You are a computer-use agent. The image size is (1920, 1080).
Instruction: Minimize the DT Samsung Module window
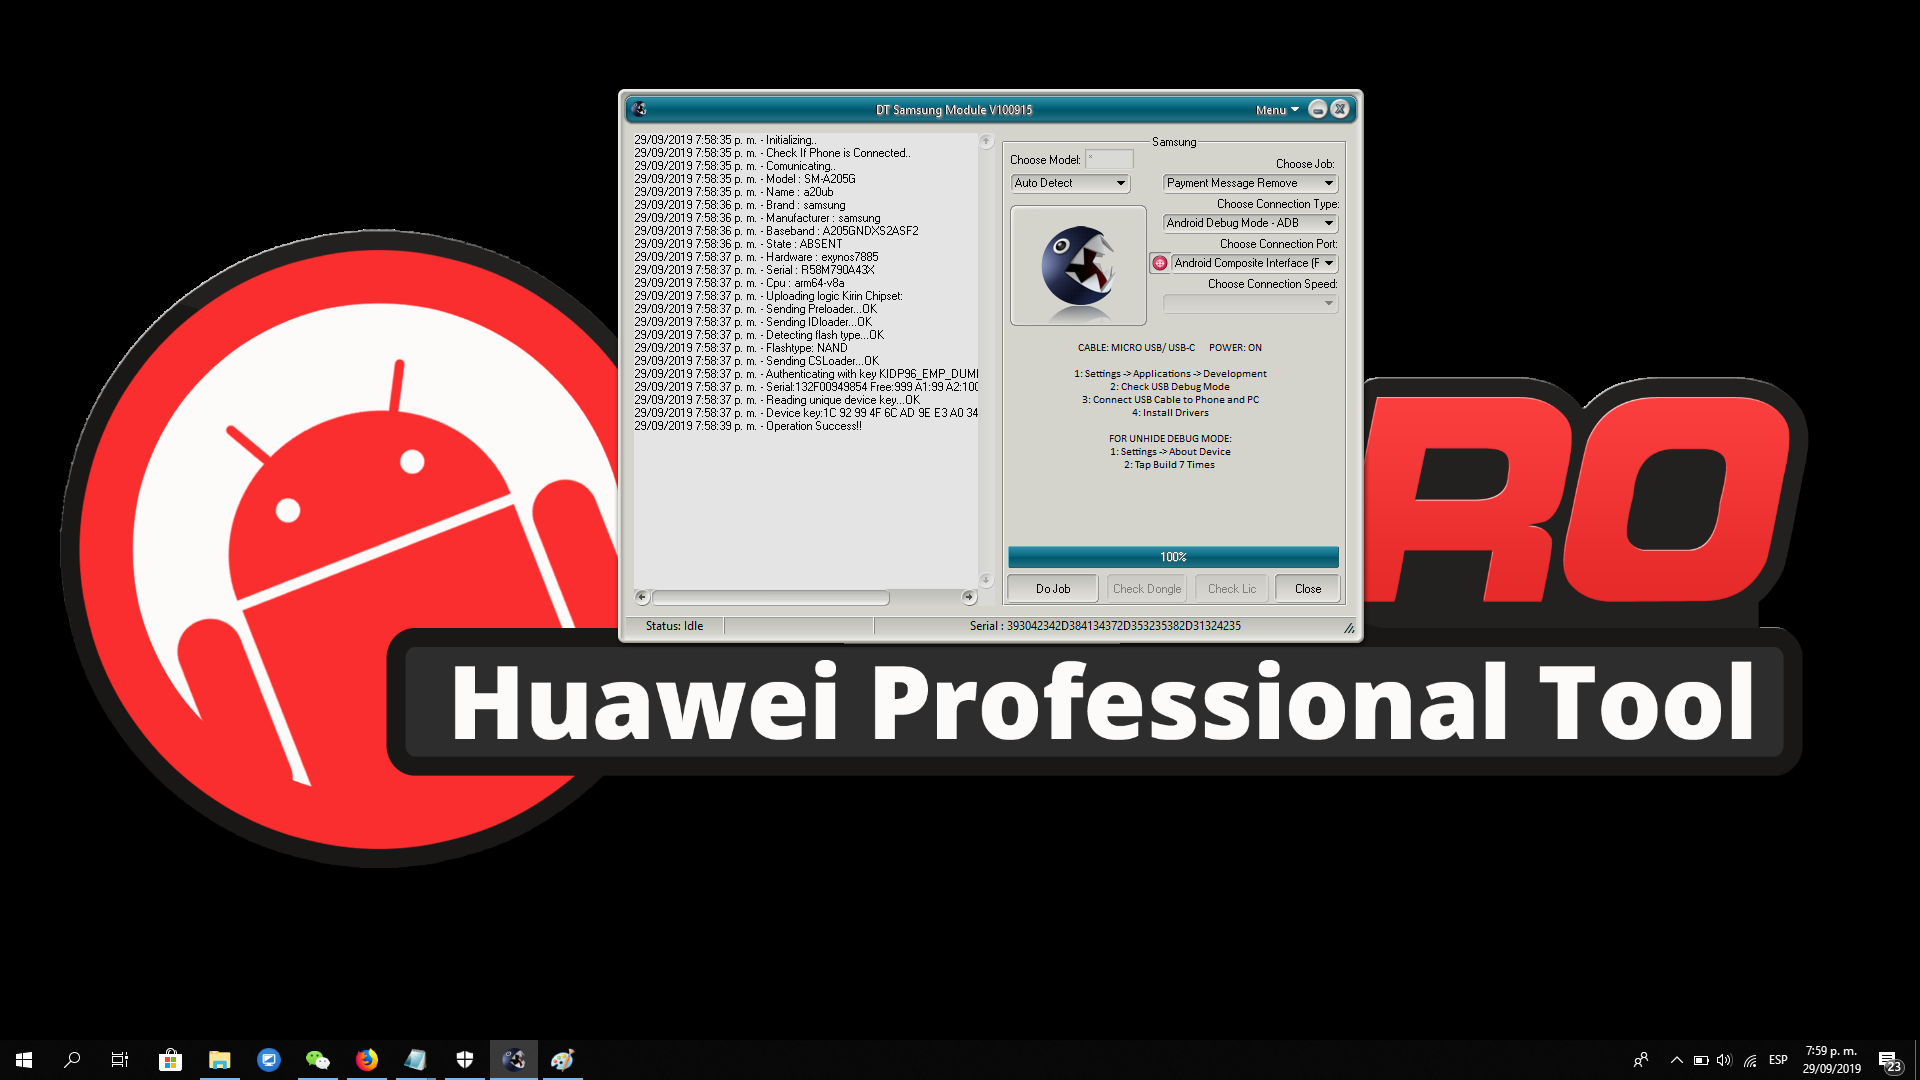point(1318,109)
